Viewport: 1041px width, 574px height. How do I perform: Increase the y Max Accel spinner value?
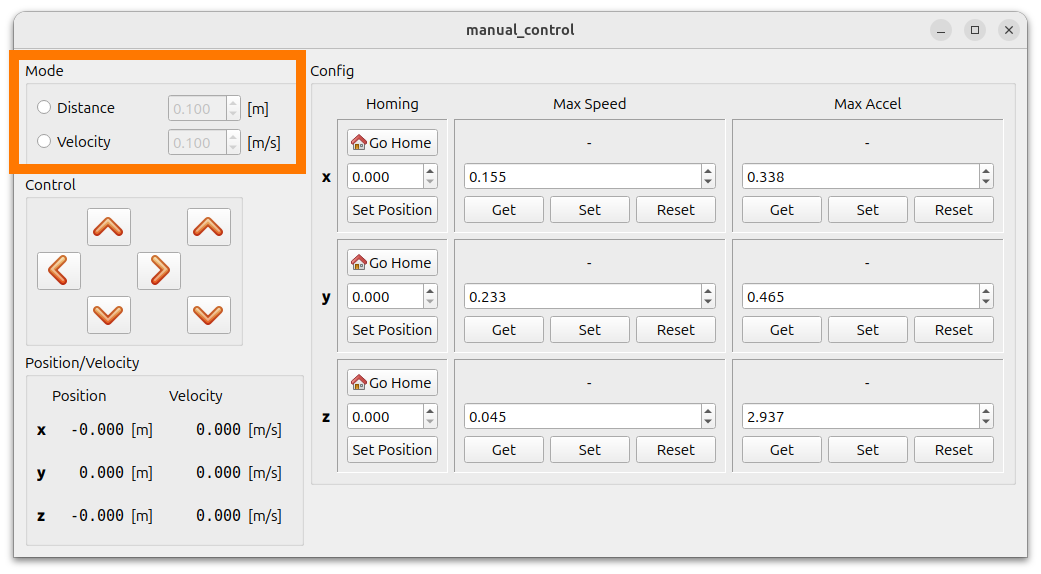click(x=986, y=291)
